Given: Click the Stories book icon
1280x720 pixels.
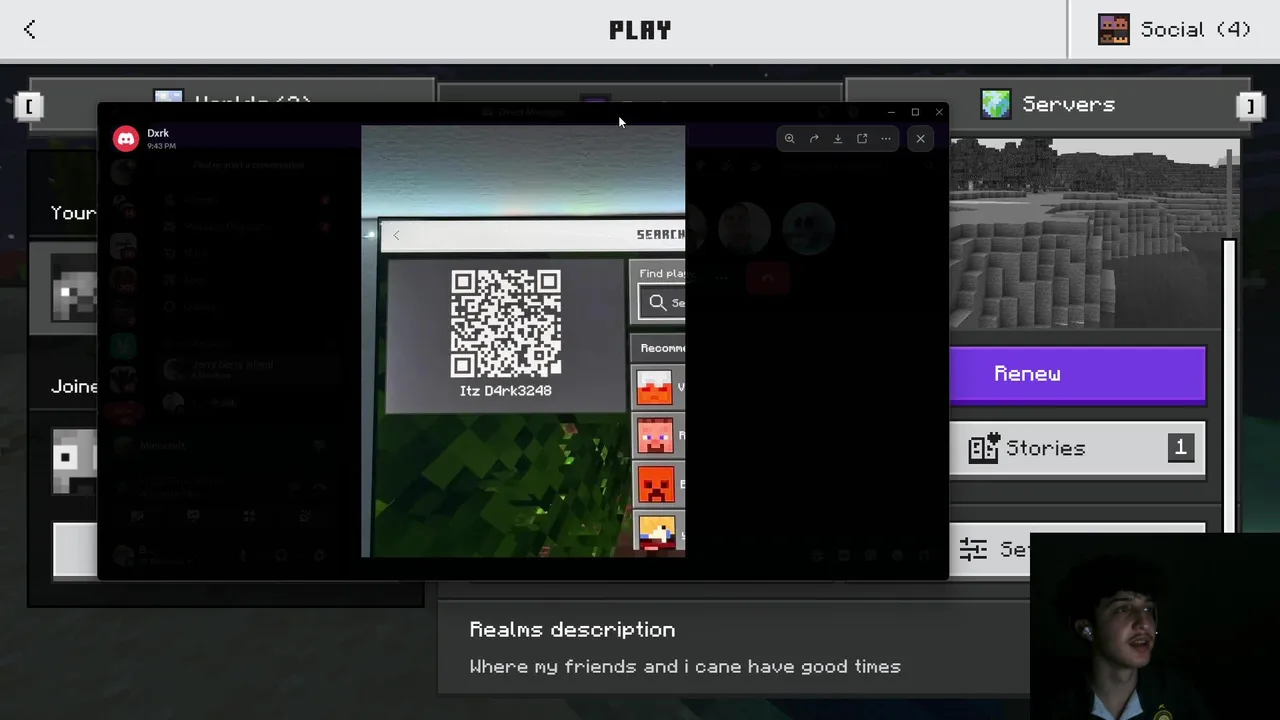Looking at the screenshot, I should click(x=983, y=448).
